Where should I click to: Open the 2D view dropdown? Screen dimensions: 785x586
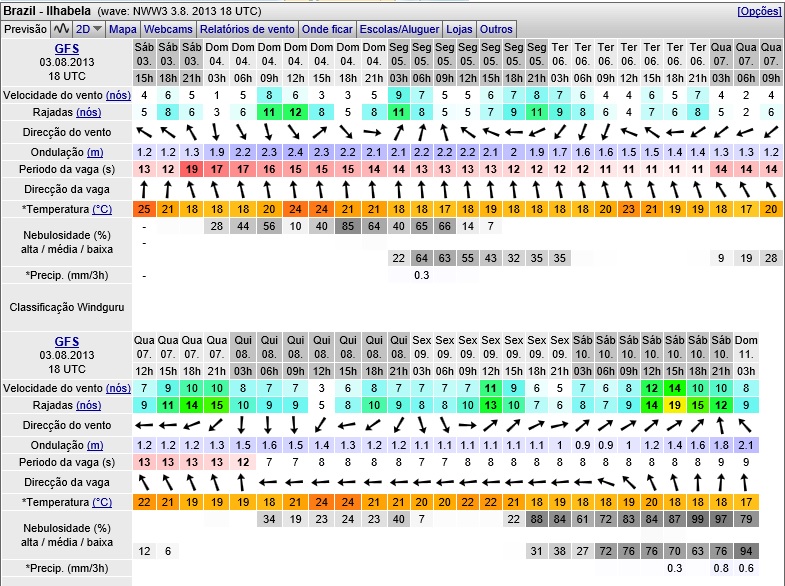[x=89, y=29]
